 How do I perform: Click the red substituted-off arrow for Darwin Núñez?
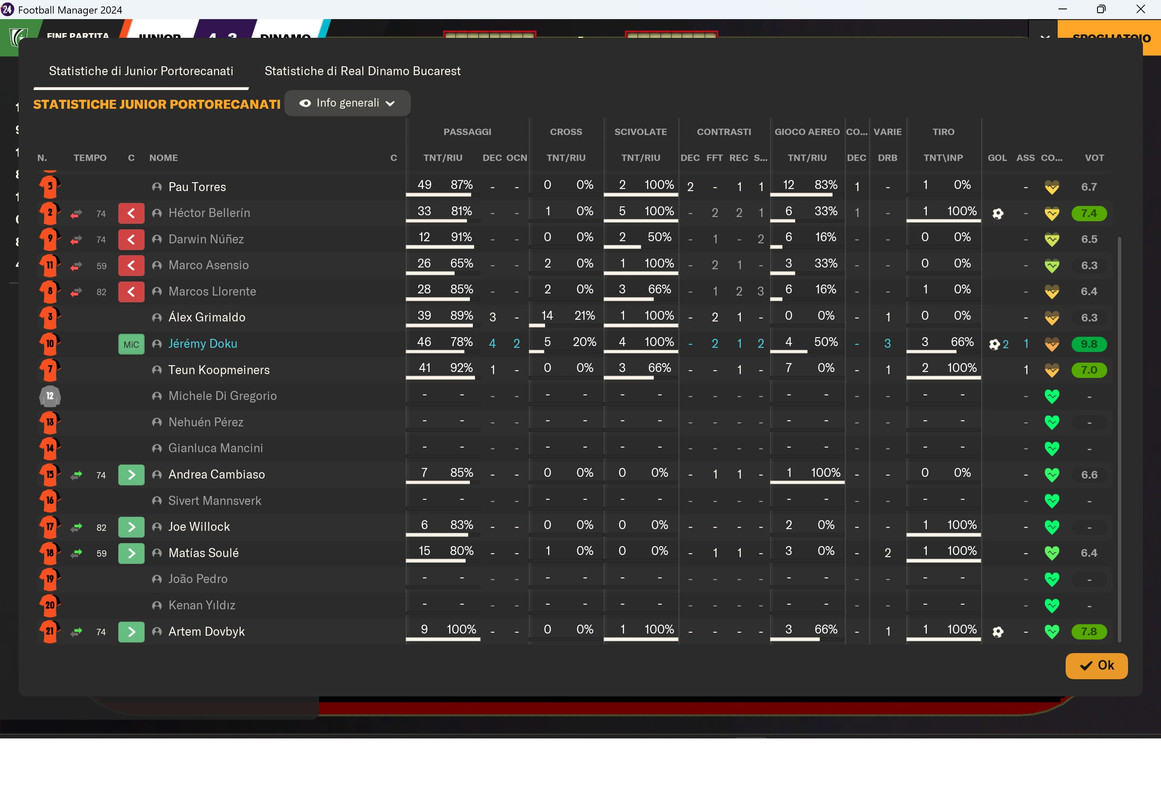pos(131,239)
